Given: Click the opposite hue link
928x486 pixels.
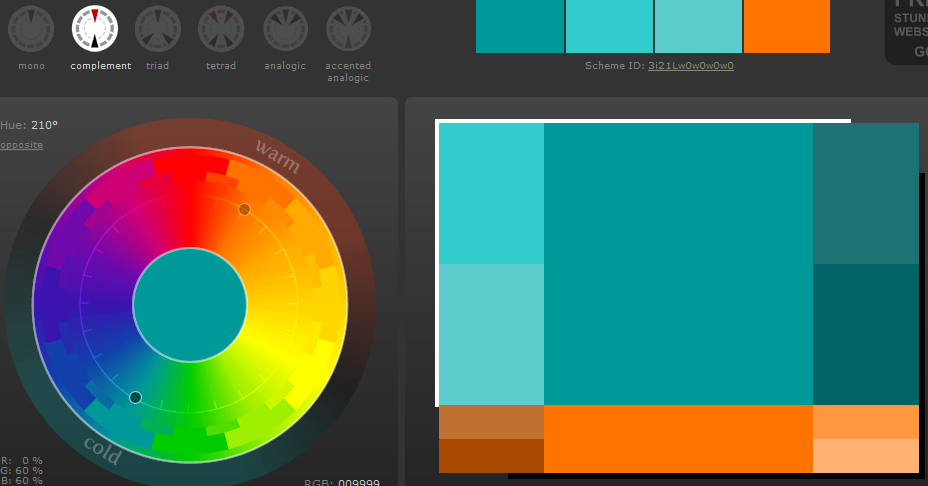Looking at the screenshot, I should click(x=21, y=145).
